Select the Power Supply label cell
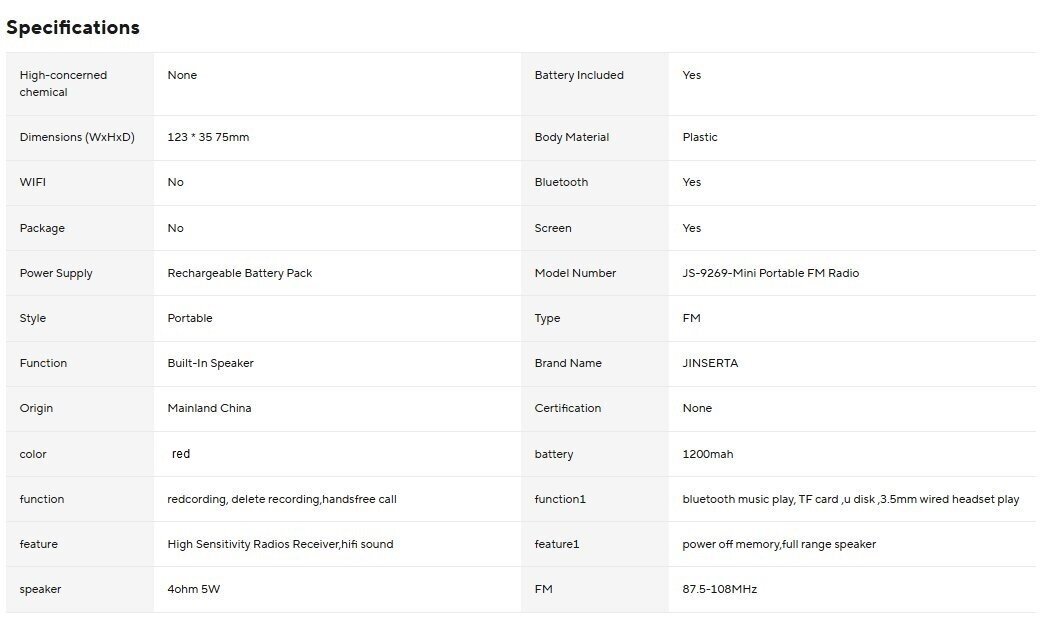This screenshot has height=622, width=1041. coord(56,273)
